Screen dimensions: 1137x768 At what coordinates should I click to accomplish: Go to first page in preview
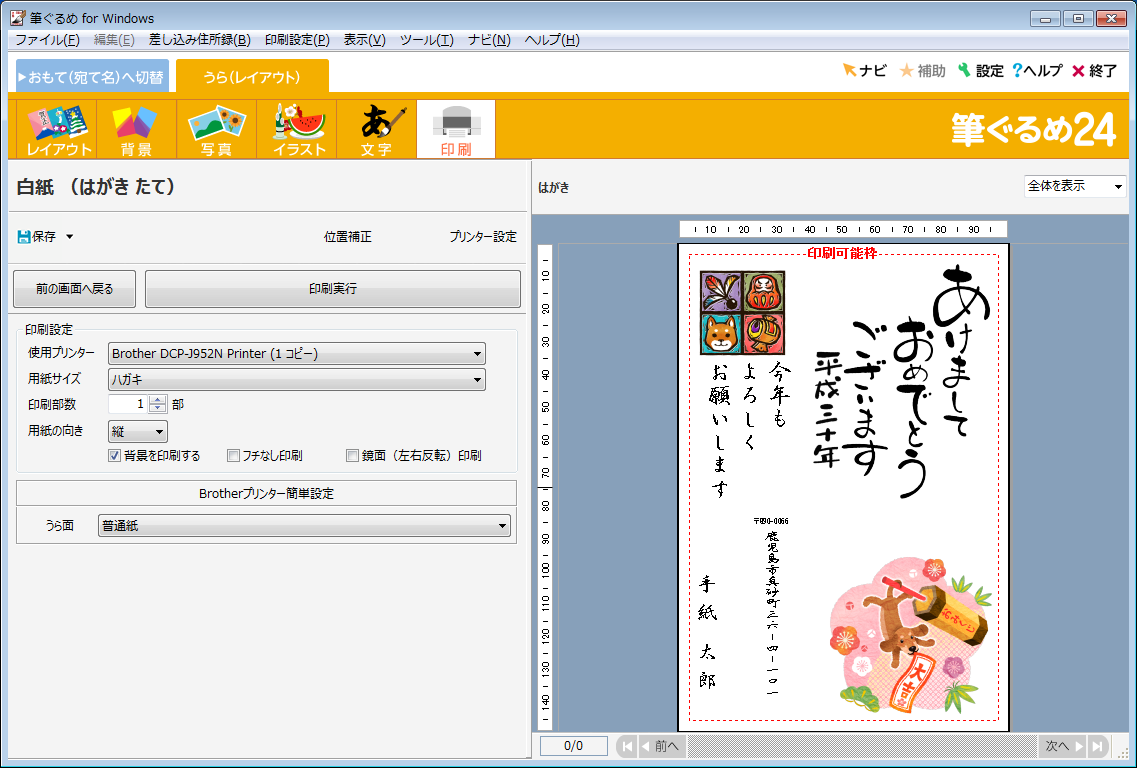point(627,746)
